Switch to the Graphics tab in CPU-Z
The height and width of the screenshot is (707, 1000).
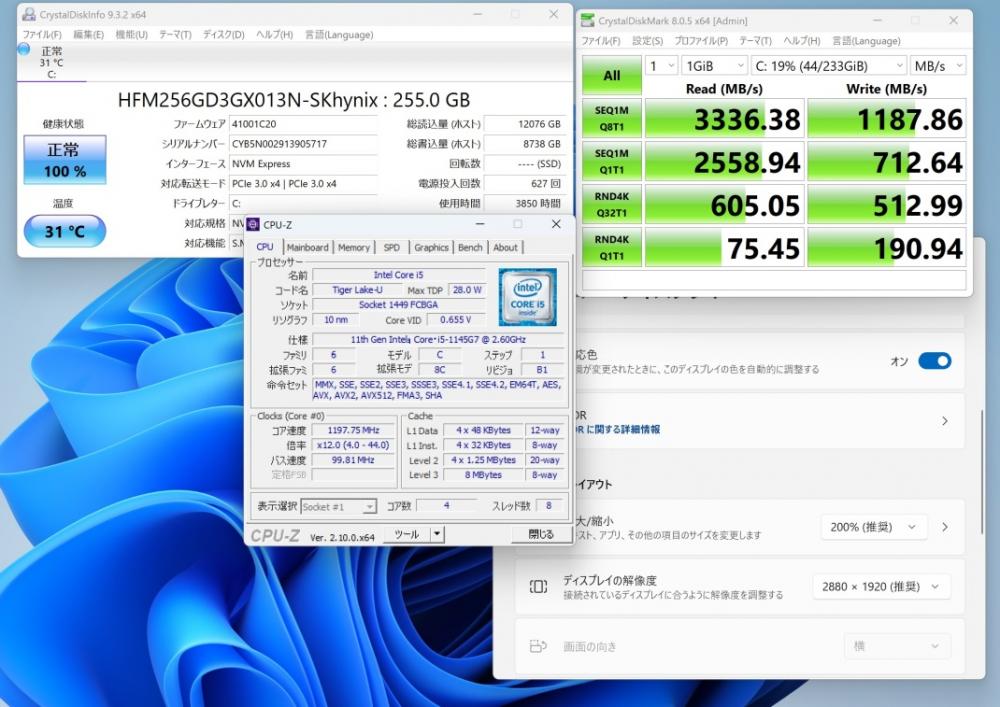(431, 247)
